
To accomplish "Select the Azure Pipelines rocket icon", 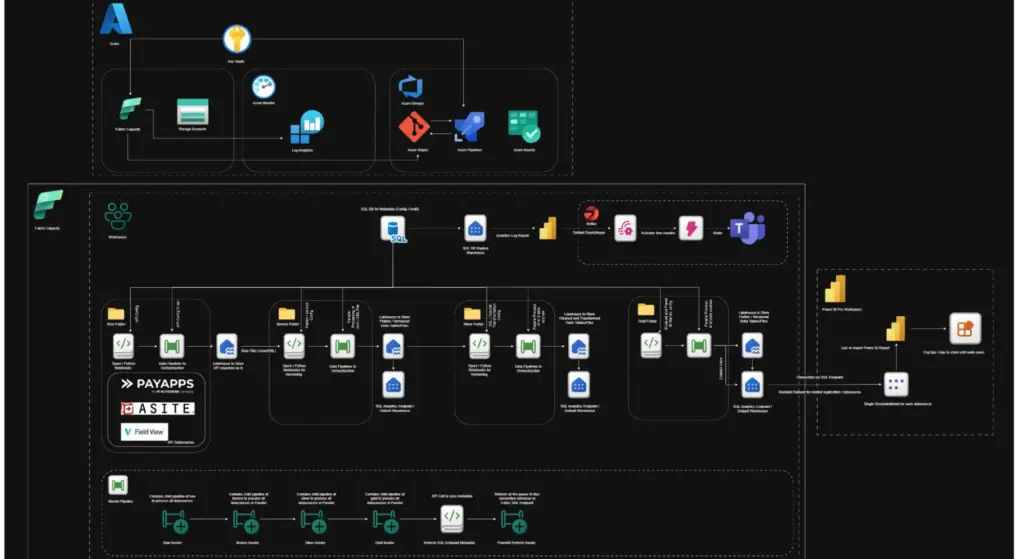I will 469,127.
